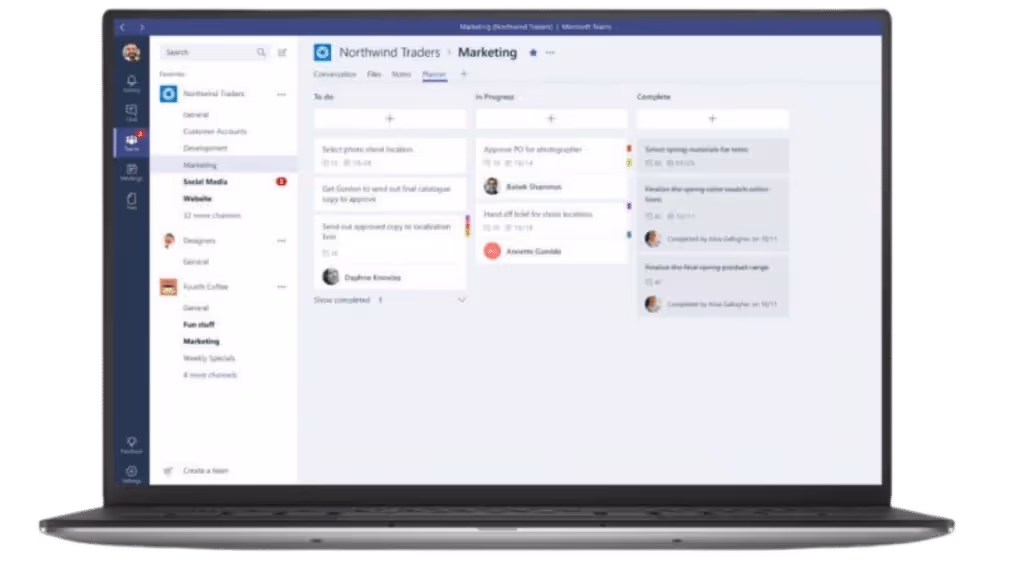1024x576 pixels.
Task: Click the Feedback lightbulb icon
Action: tap(131, 442)
